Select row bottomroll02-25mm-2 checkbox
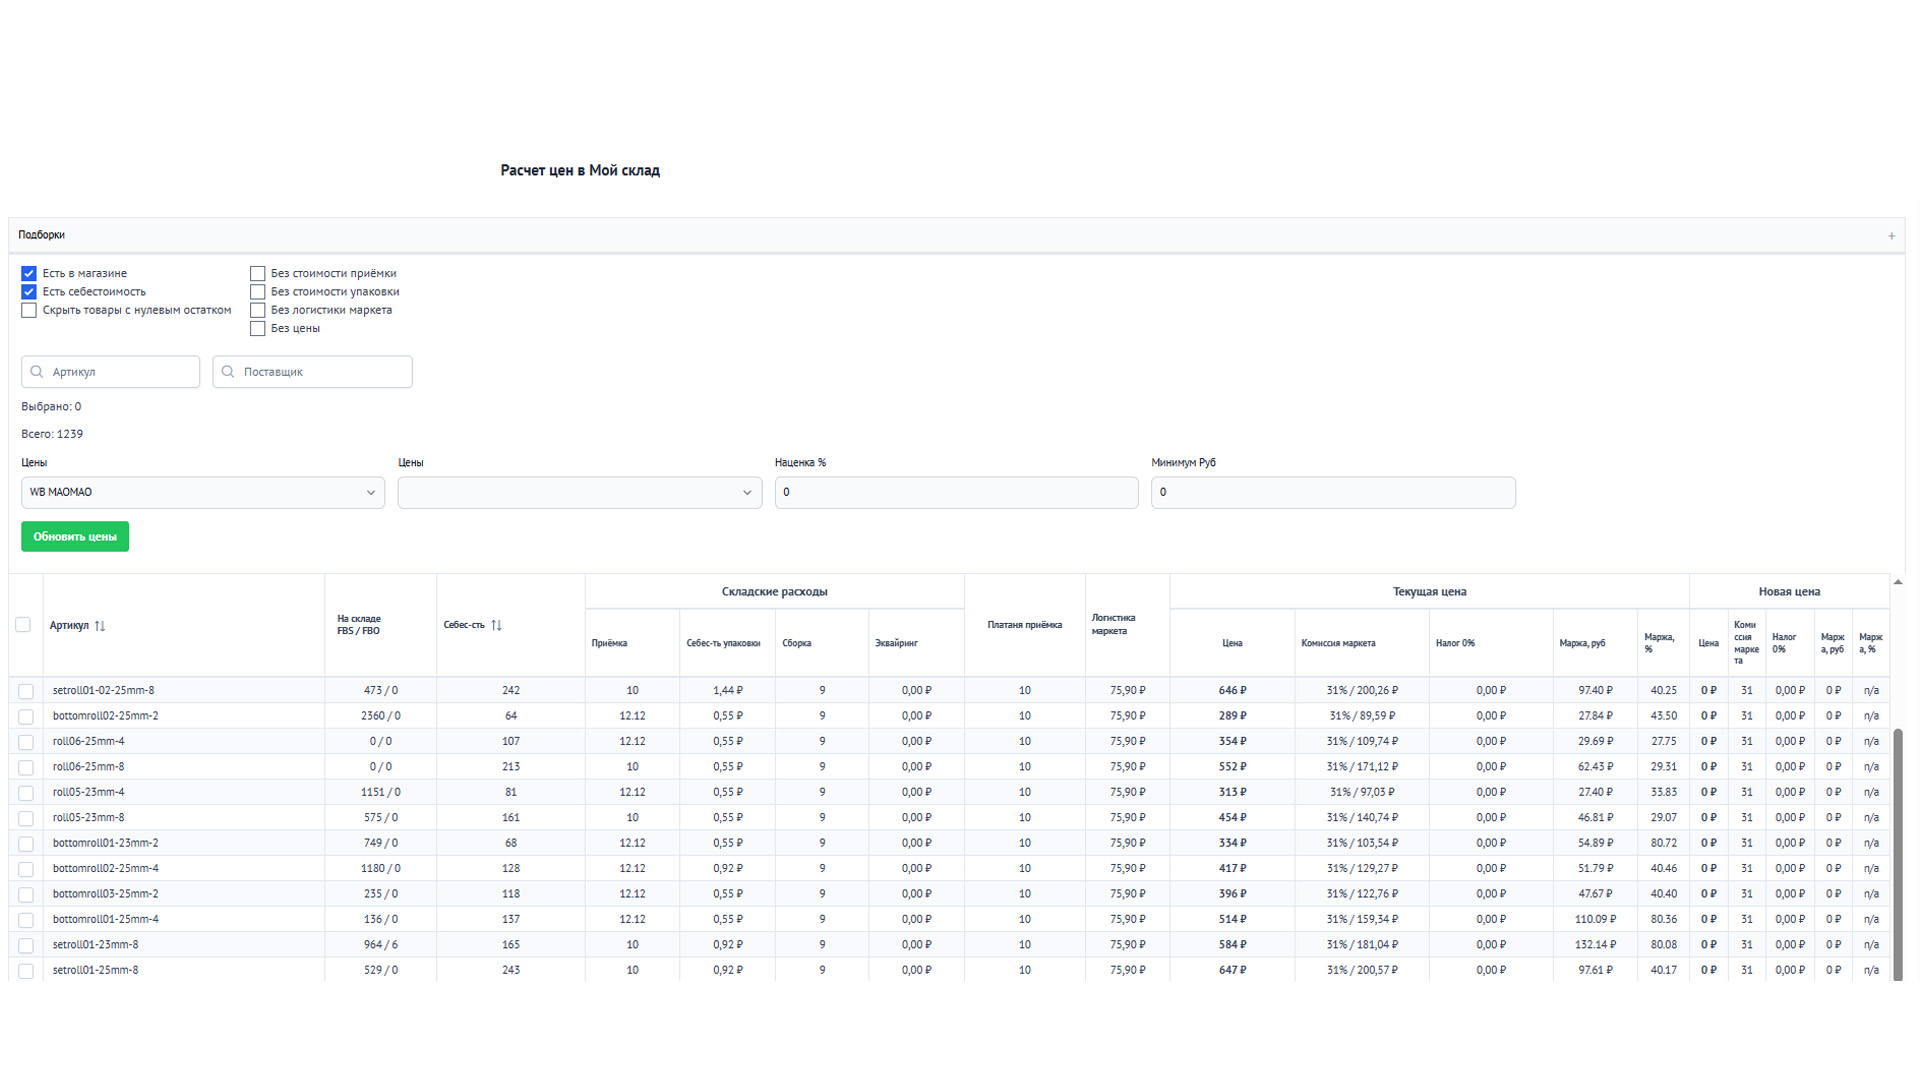 [x=26, y=717]
